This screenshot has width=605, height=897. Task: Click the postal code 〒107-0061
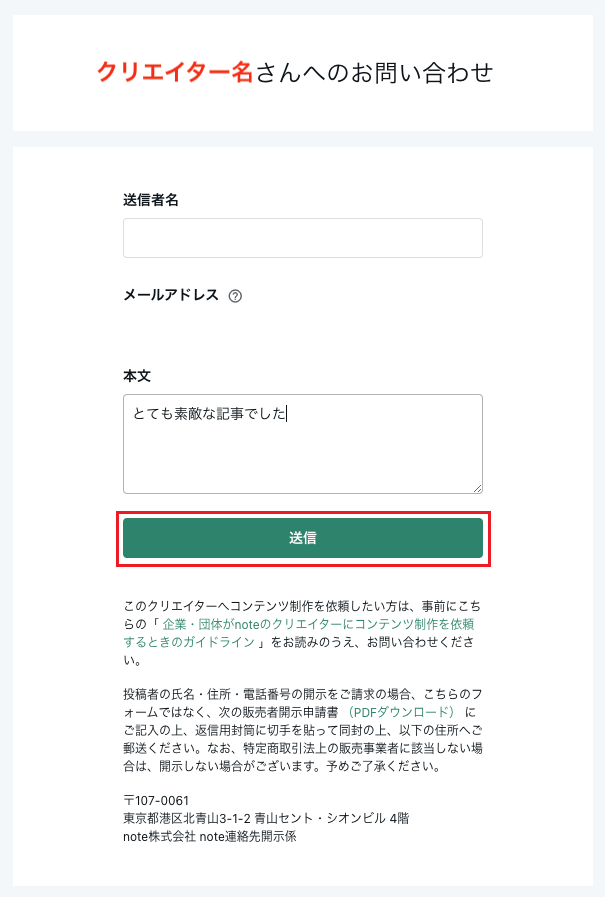coord(156,800)
